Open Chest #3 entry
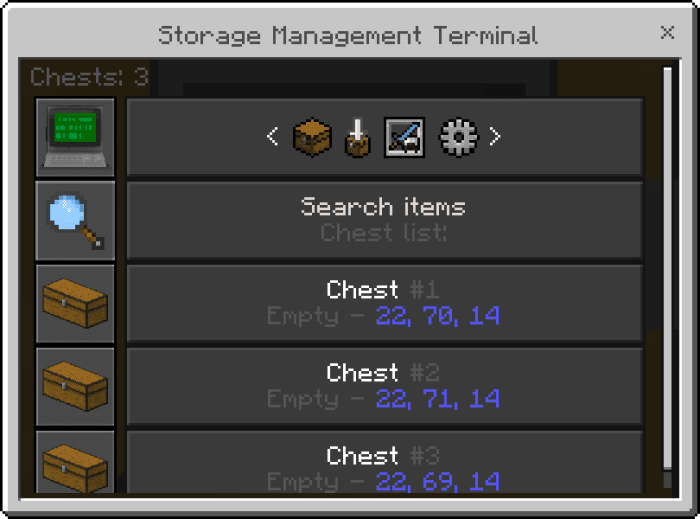The height and width of the screenshot is (519, 700). point(385,462)
